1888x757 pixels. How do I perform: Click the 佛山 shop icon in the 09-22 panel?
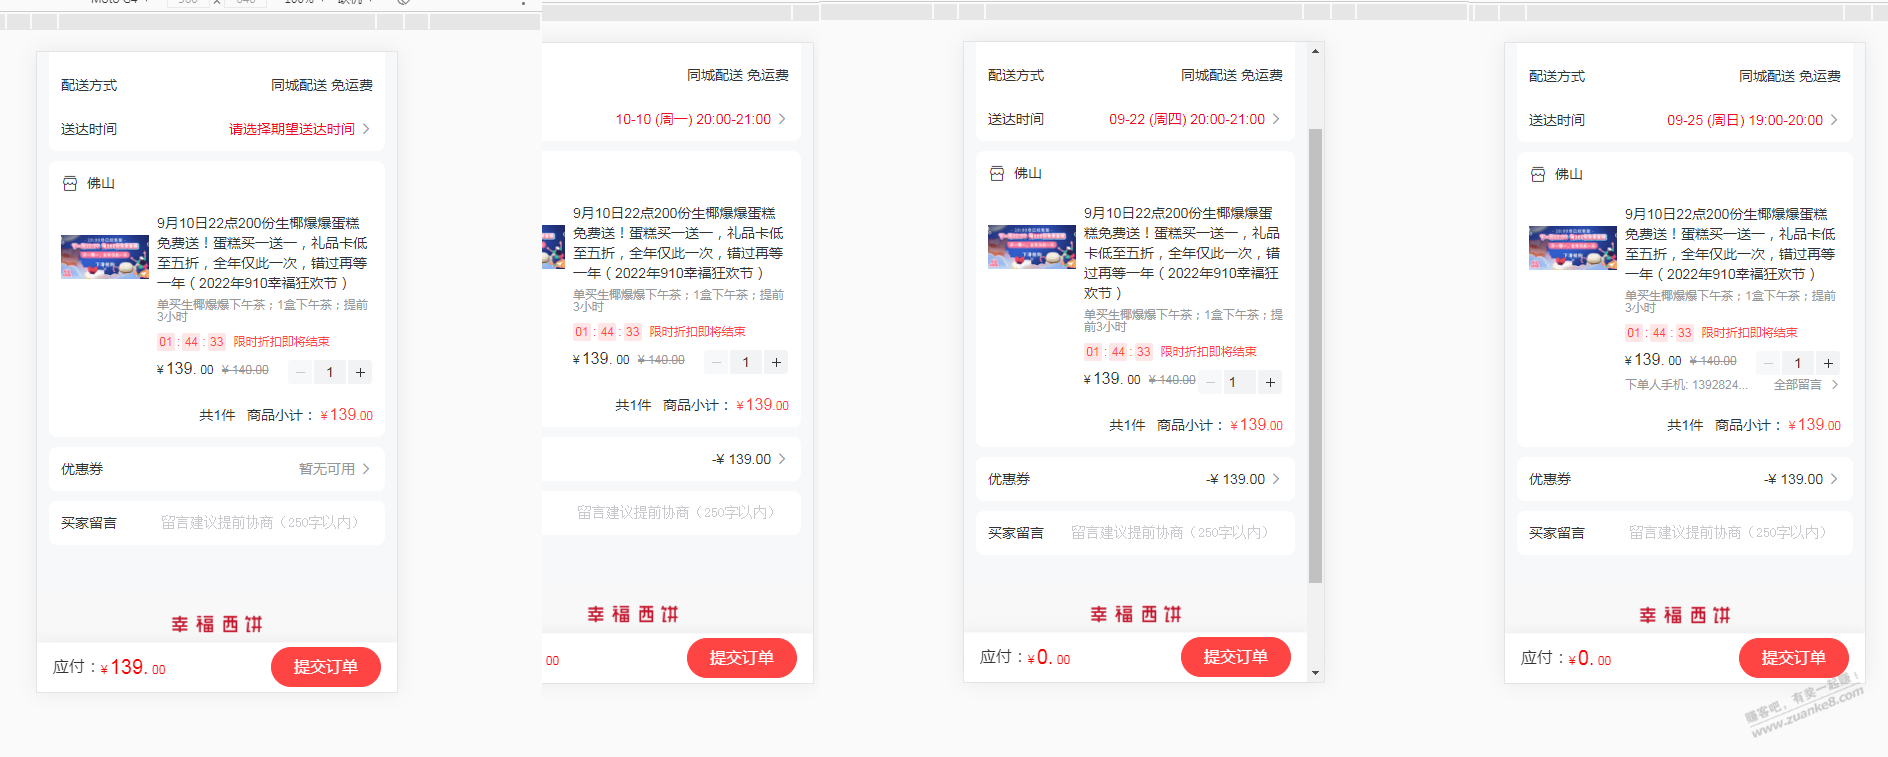(x=997, y=174)
